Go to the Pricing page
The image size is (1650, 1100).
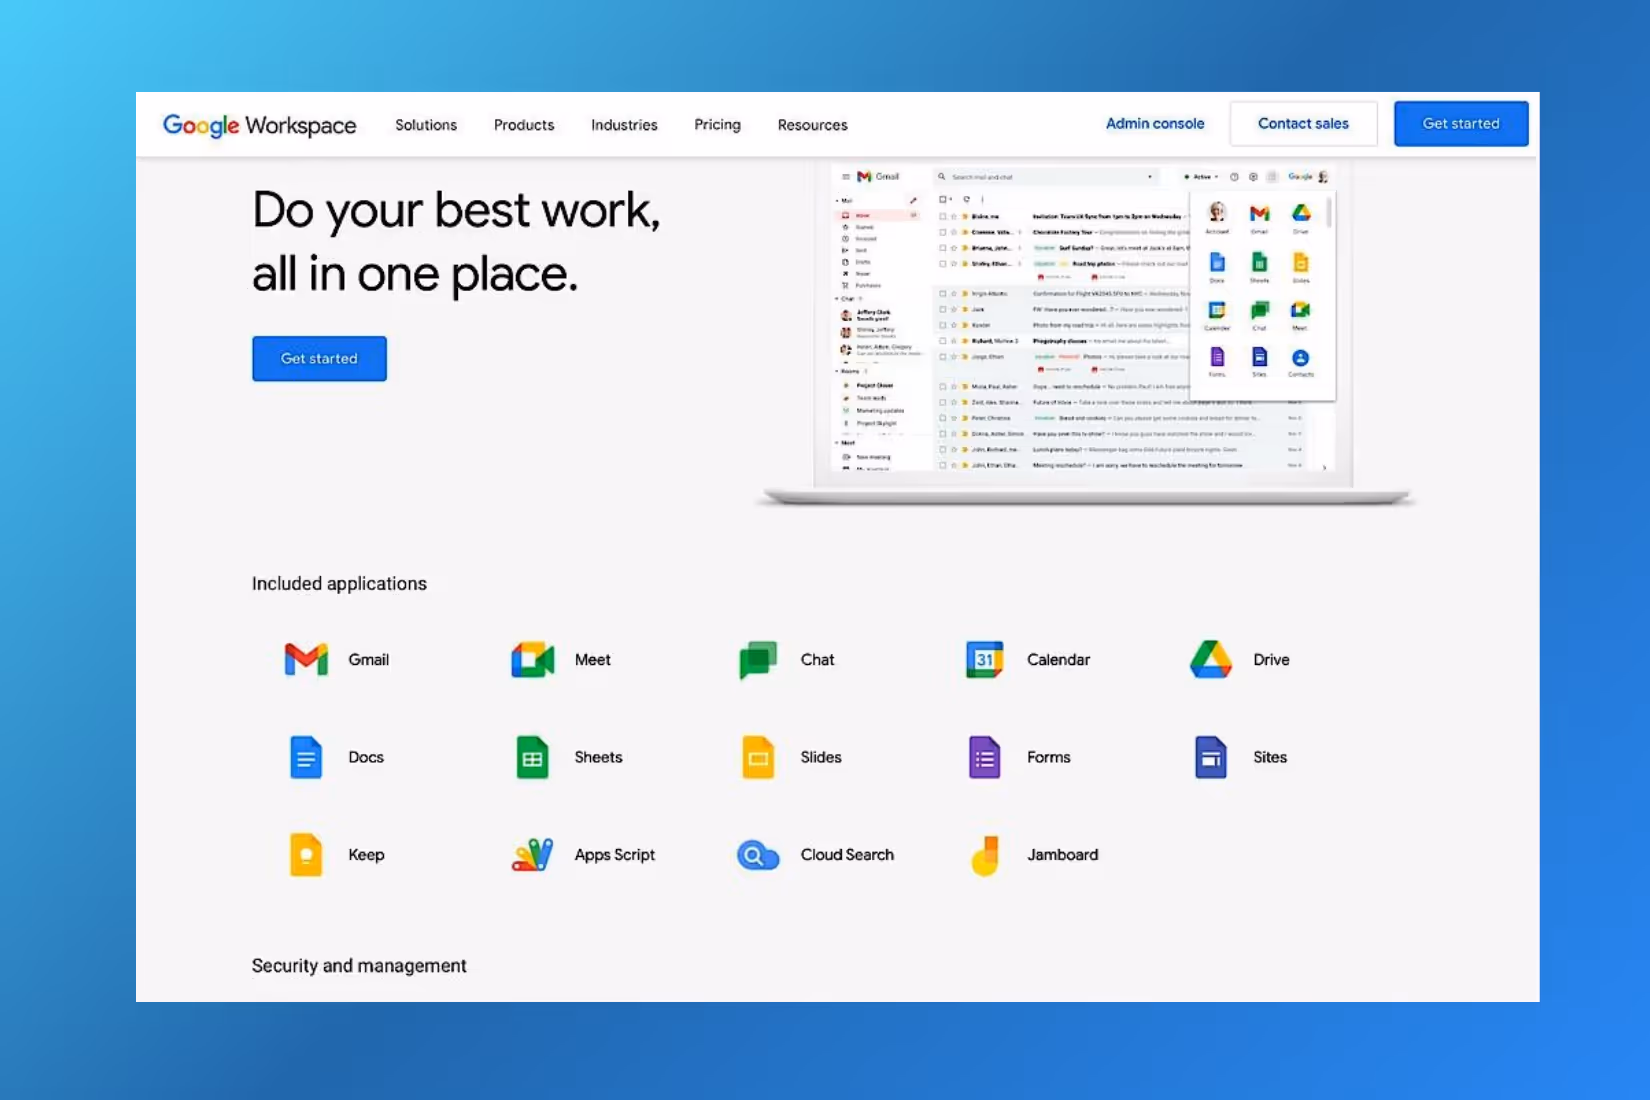click(x=718, y=125)
